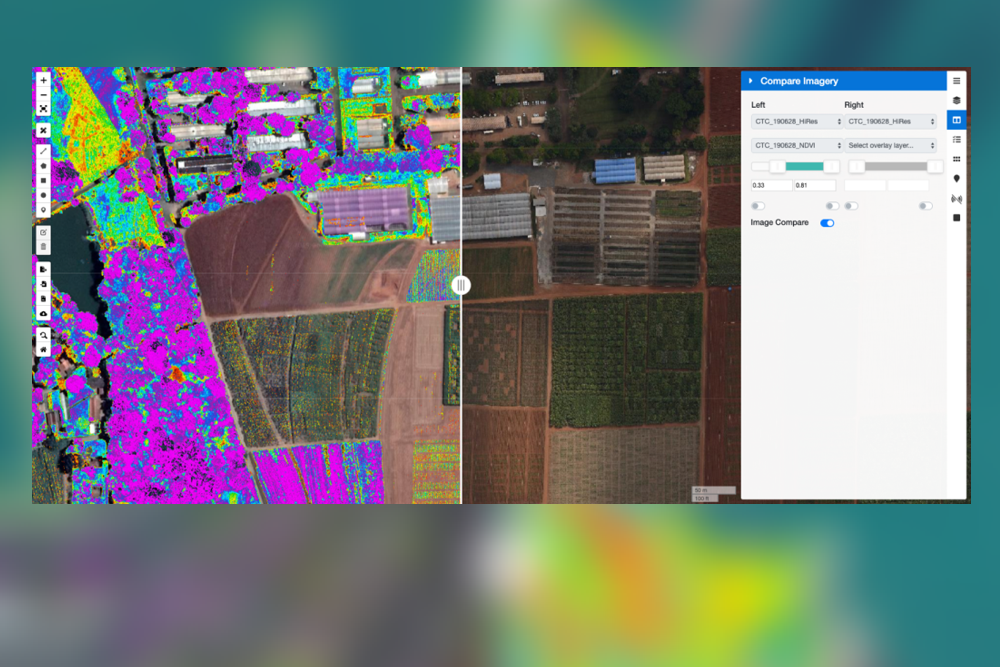This screenshot has width=1000, height=667.
Task: Disable the Image Compare toggle
Action: pyautogui.click(x=827, y=223)
